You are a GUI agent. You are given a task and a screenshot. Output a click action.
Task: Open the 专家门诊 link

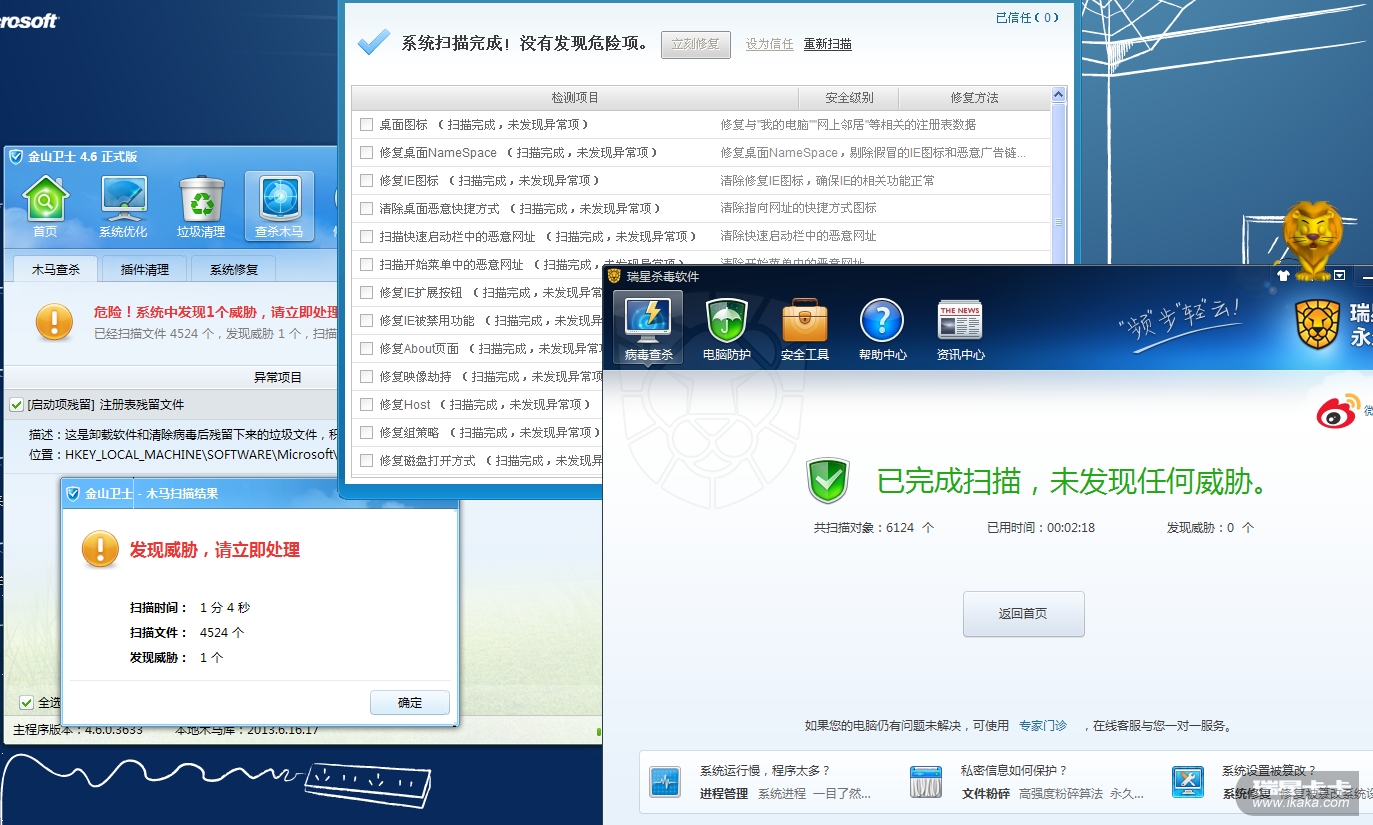tap(1043, 726)
